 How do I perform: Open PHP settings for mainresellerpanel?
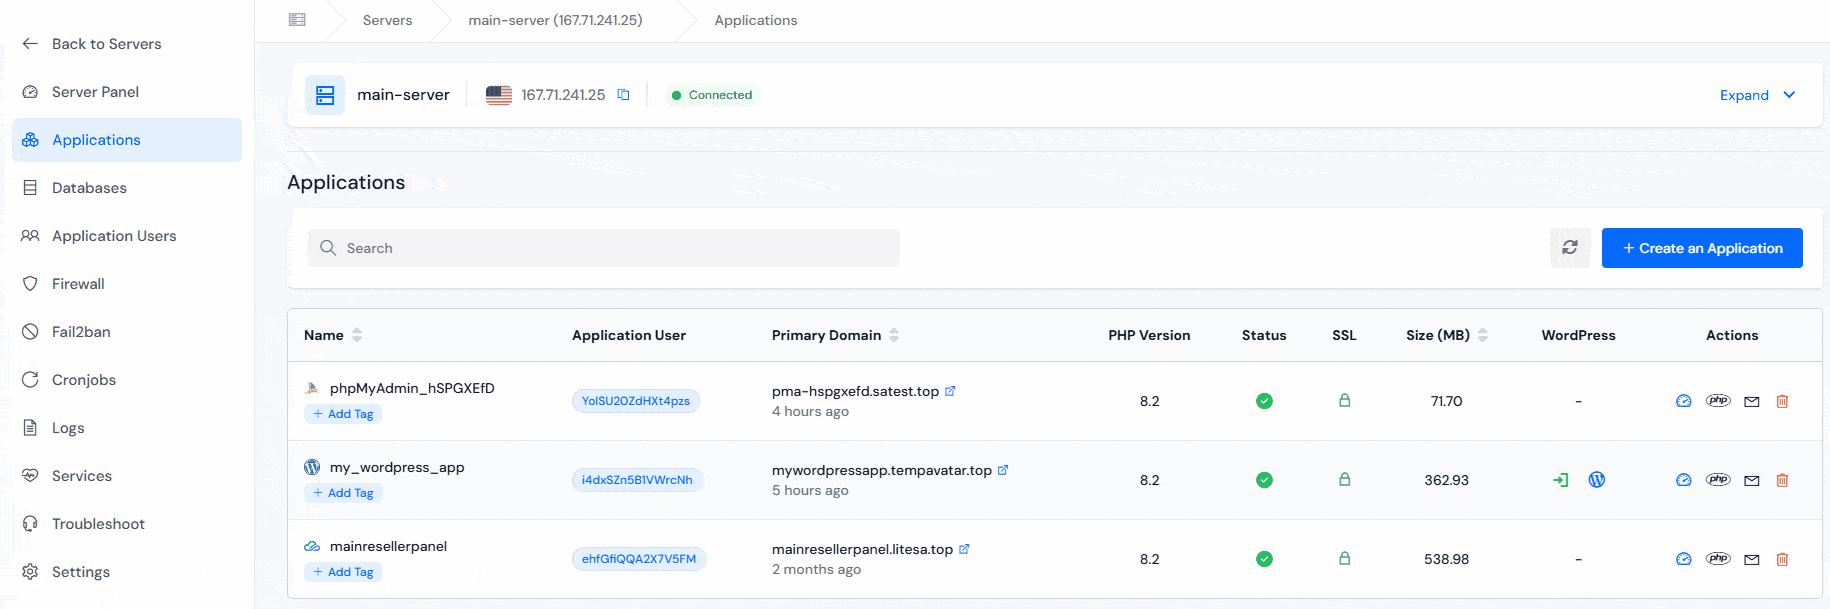click(1718, 559)
